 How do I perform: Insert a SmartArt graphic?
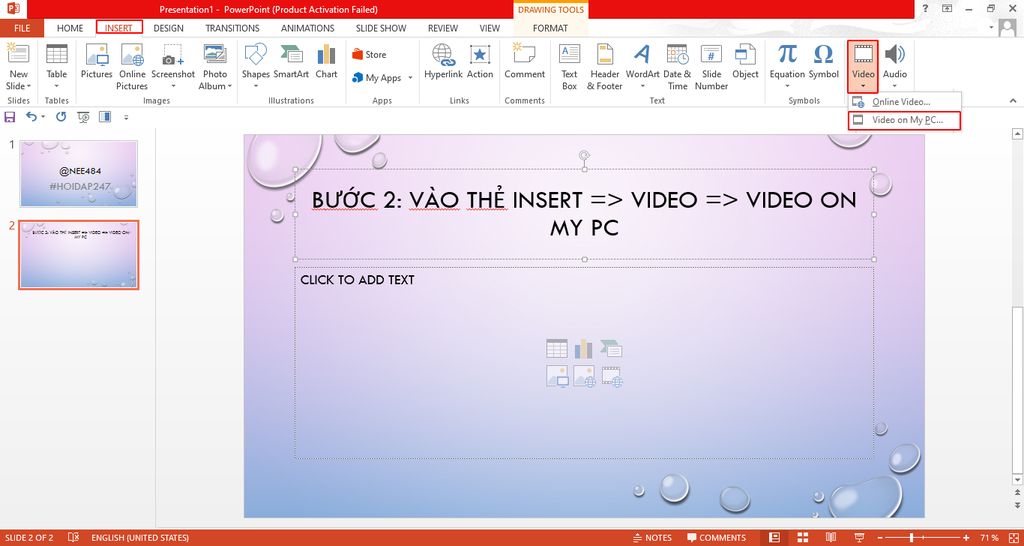point(291,62)
